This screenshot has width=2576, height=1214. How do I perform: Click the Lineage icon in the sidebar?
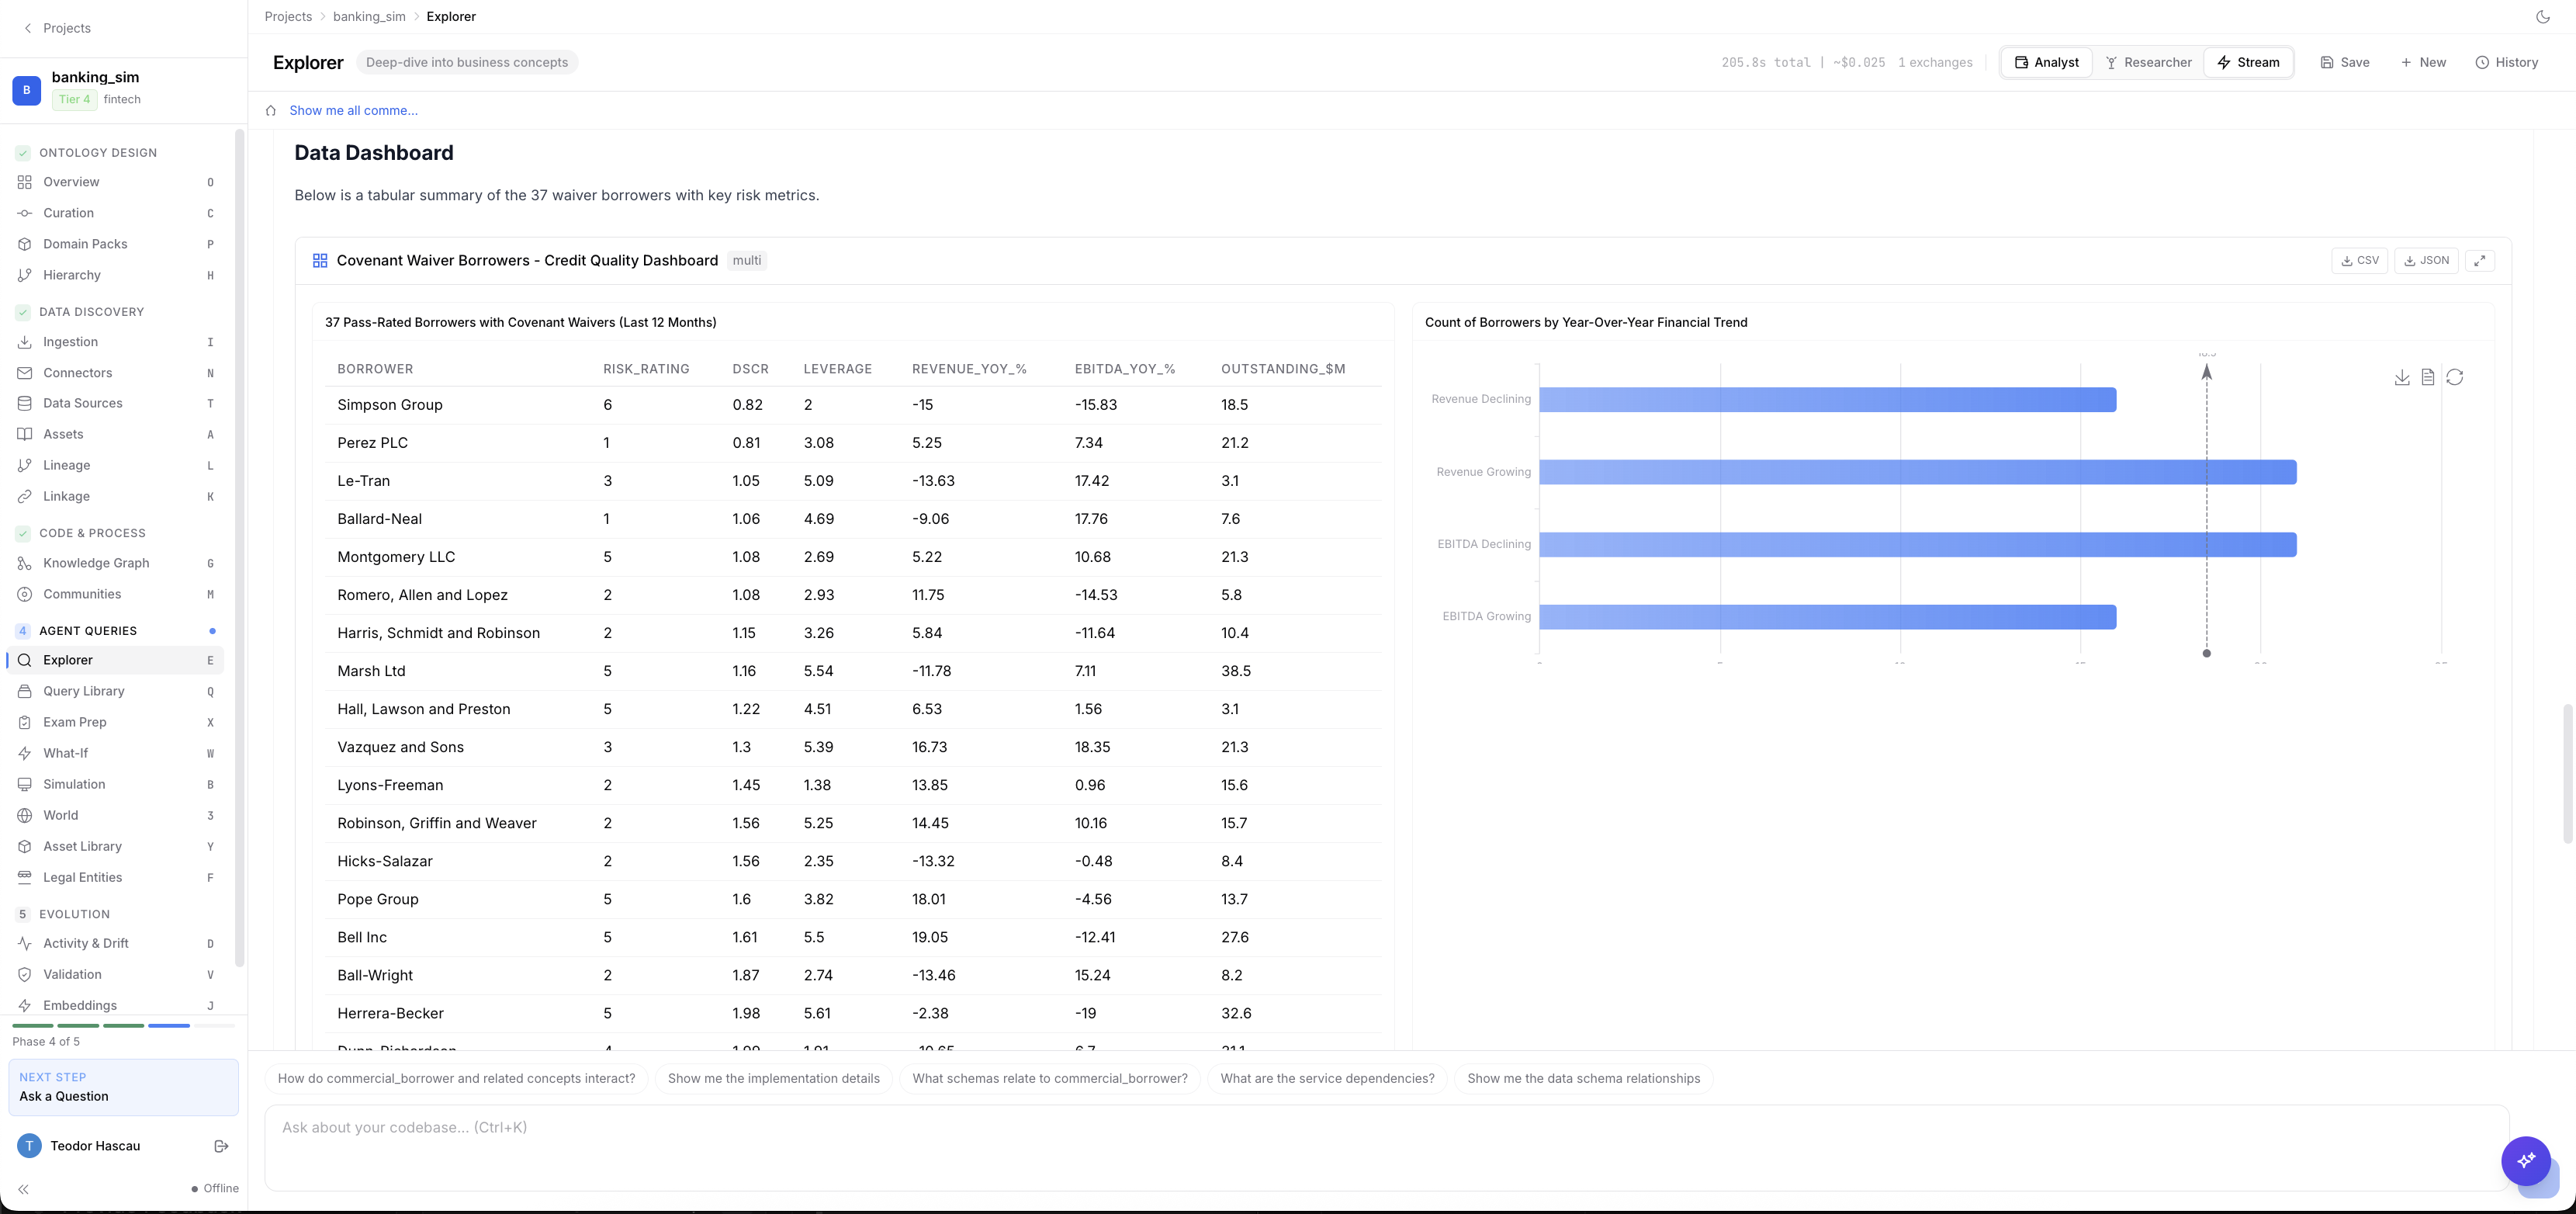[x=25, y=464]
